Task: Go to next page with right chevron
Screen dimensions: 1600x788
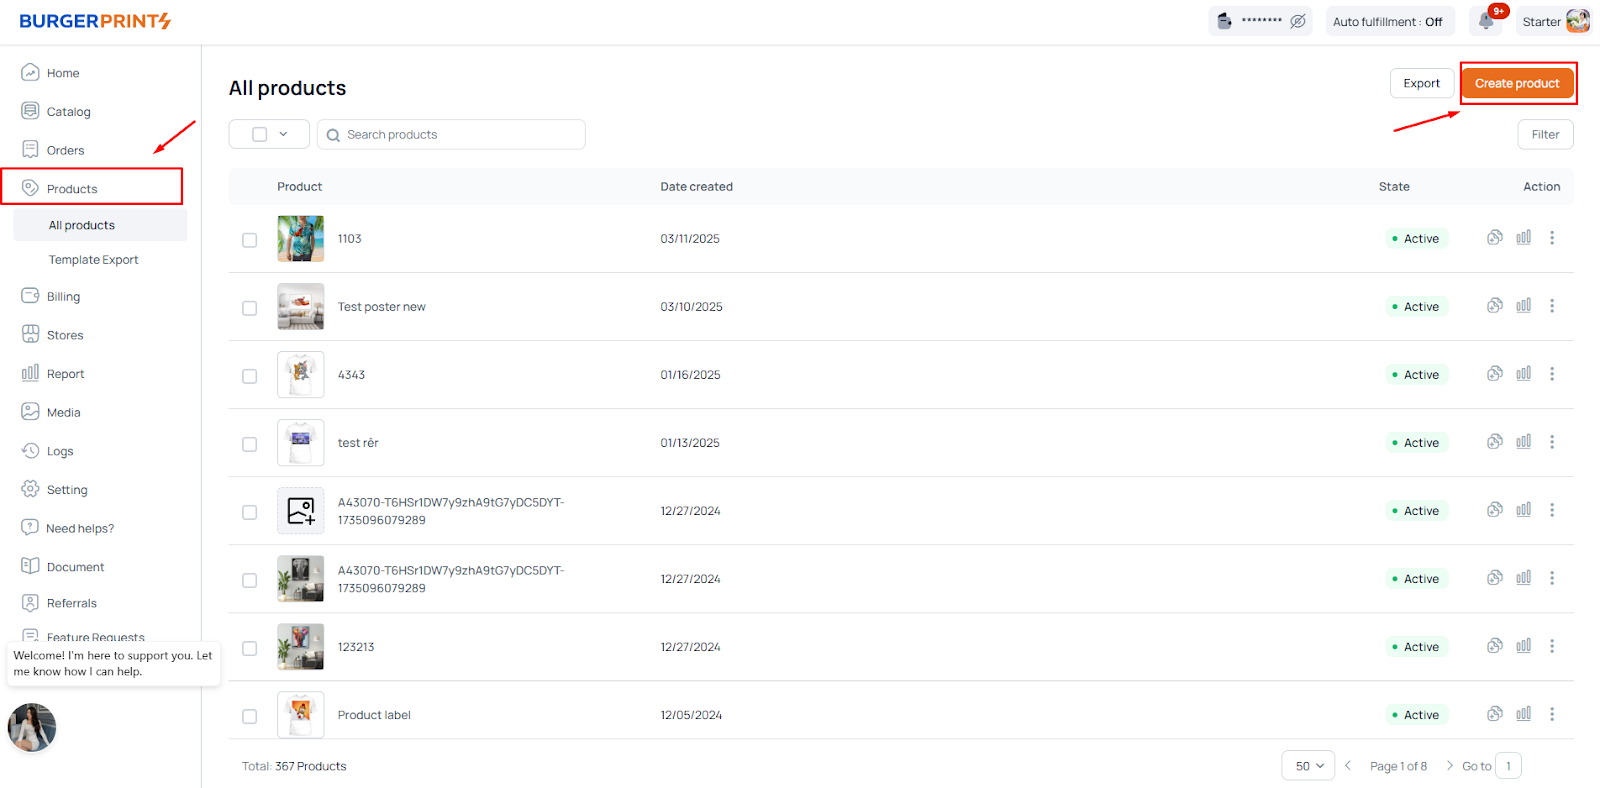Action: 1449,766
